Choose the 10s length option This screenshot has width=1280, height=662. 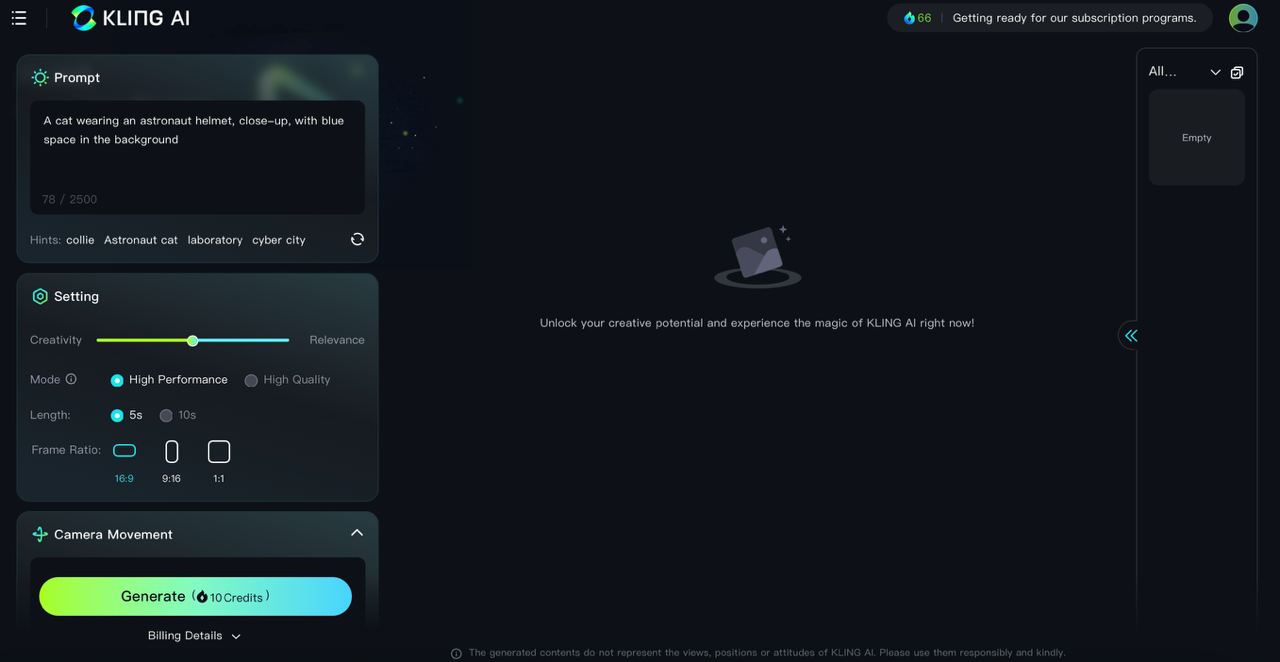(178, 415)
